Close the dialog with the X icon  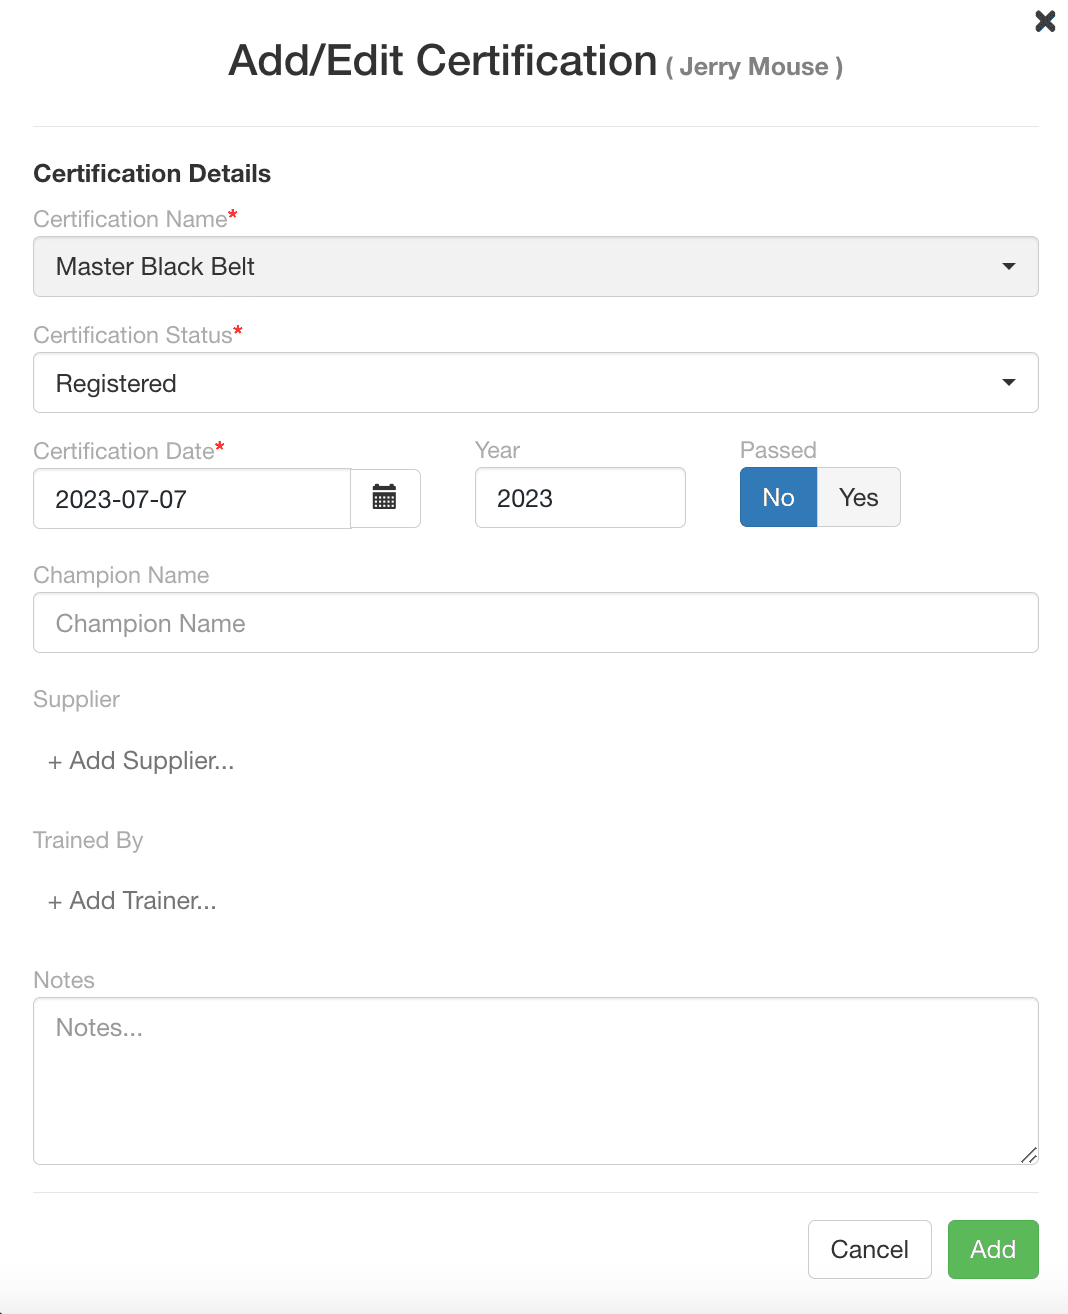coord(1045,21)
